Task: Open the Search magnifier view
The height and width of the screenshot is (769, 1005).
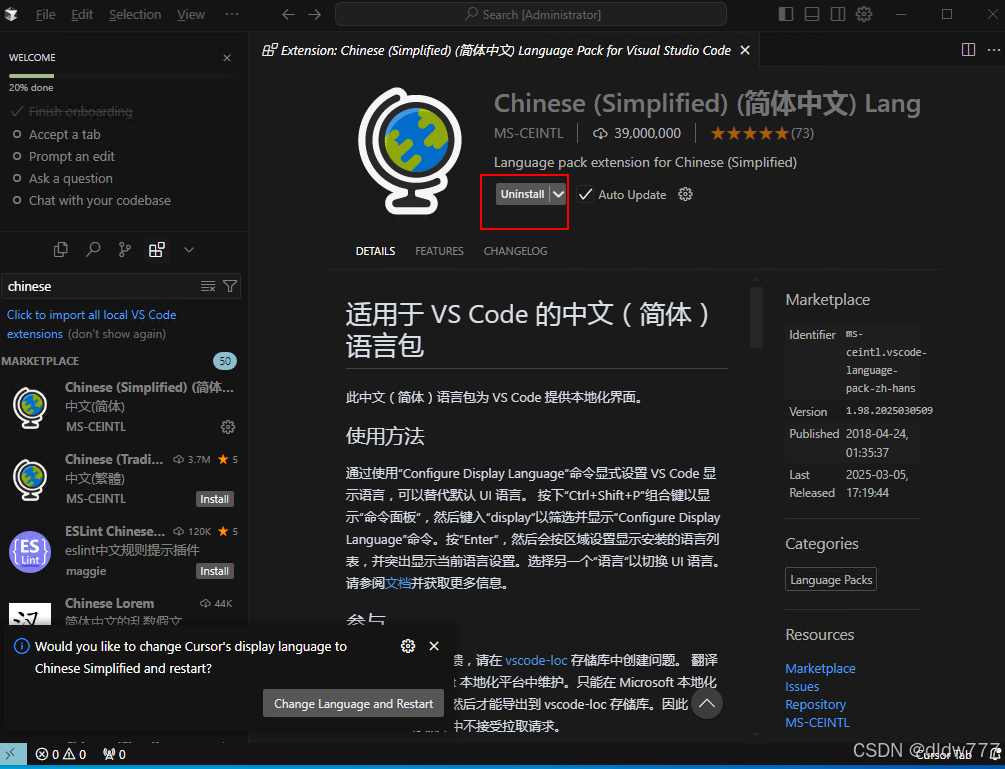Action: point(93,249)
